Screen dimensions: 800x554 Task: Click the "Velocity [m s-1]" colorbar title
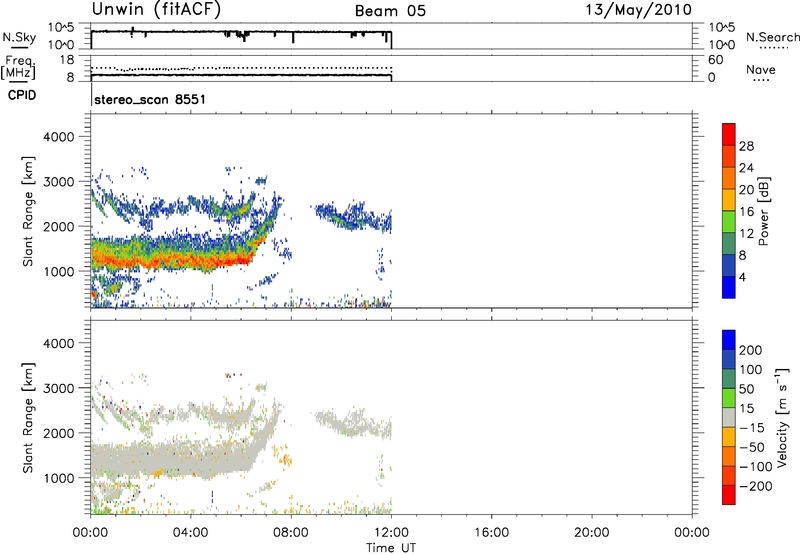(781, 418)
